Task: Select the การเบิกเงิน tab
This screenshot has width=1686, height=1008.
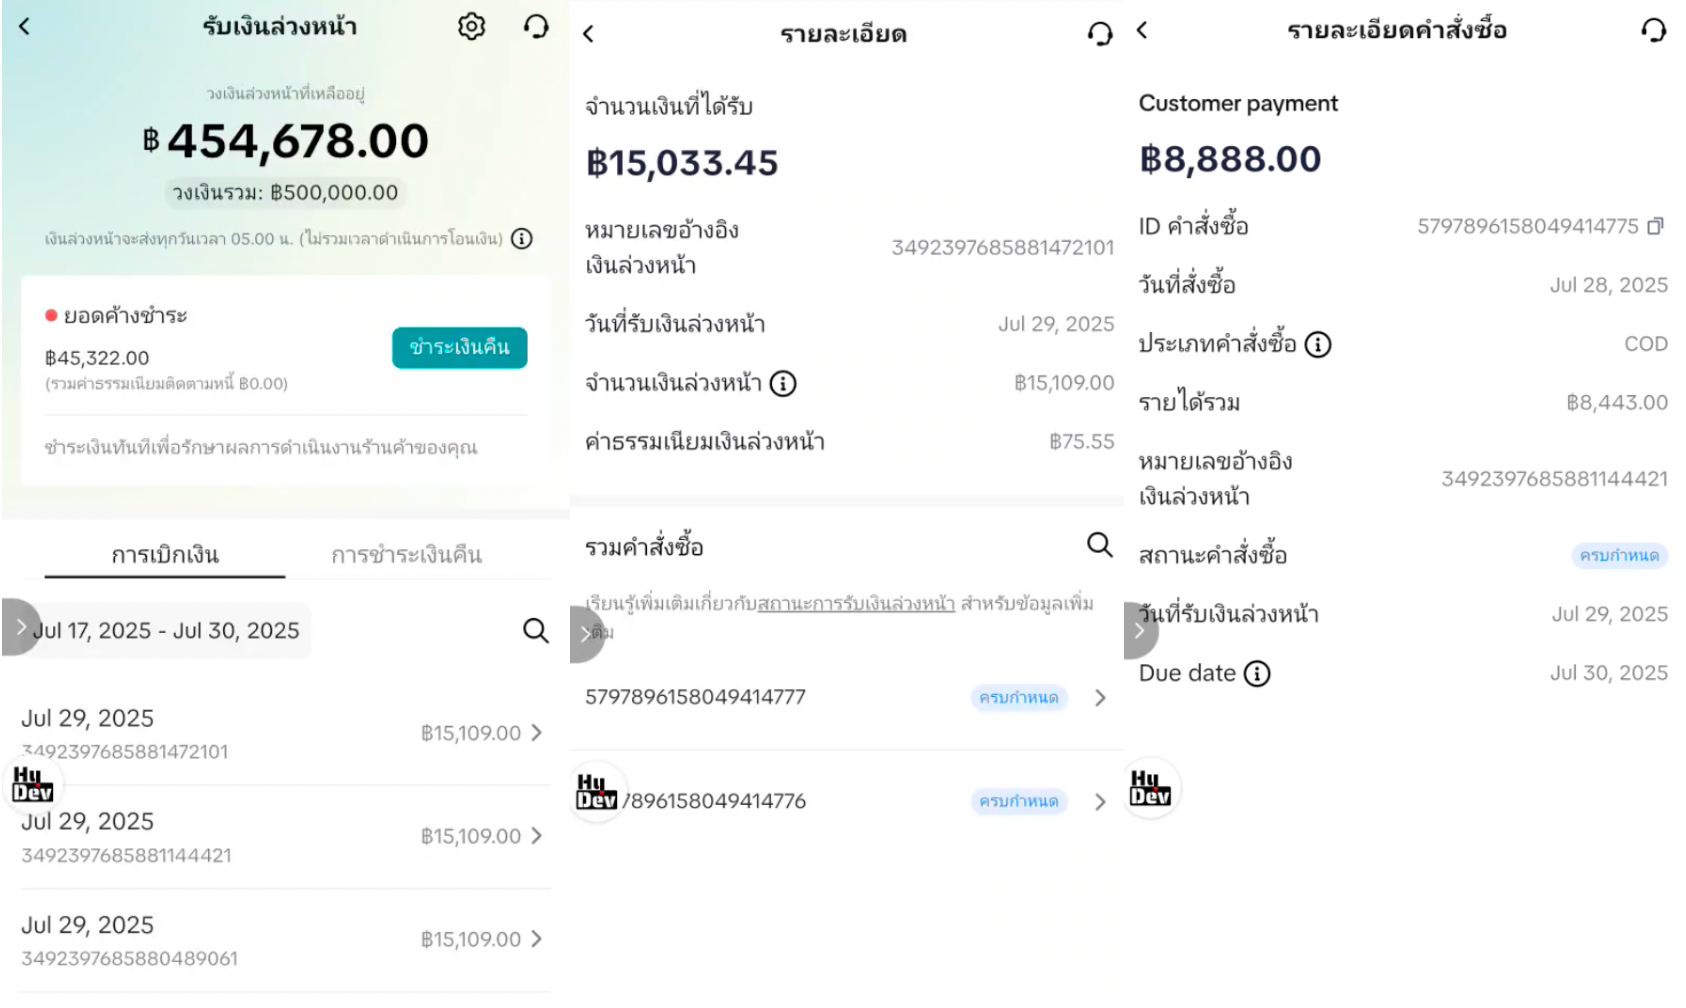Action: [x=165, y=555]
